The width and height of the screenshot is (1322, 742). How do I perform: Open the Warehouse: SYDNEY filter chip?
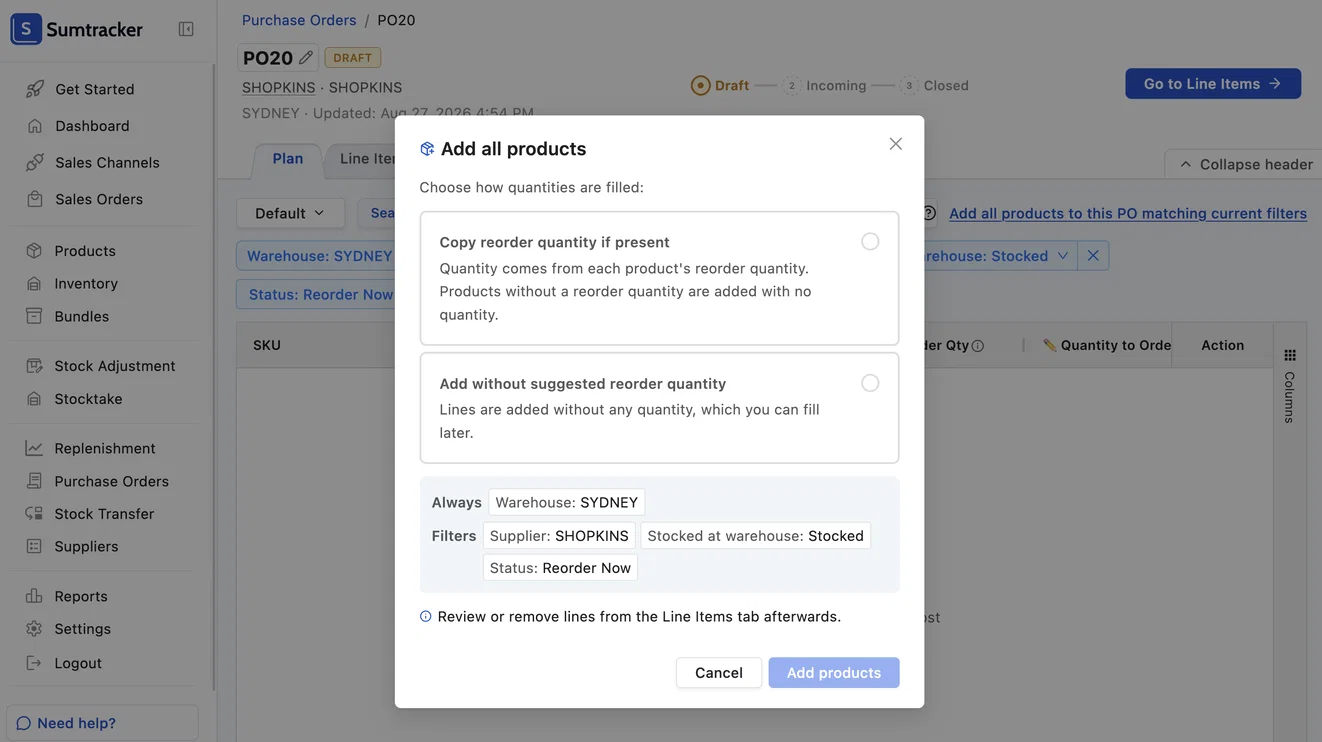pyautogui.click(x=318, y=256)
